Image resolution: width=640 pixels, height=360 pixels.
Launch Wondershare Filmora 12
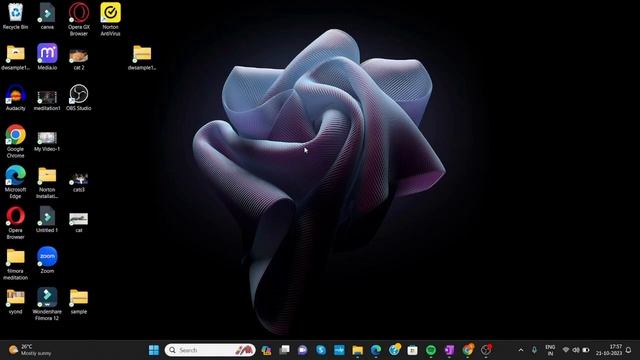point(47,304)
